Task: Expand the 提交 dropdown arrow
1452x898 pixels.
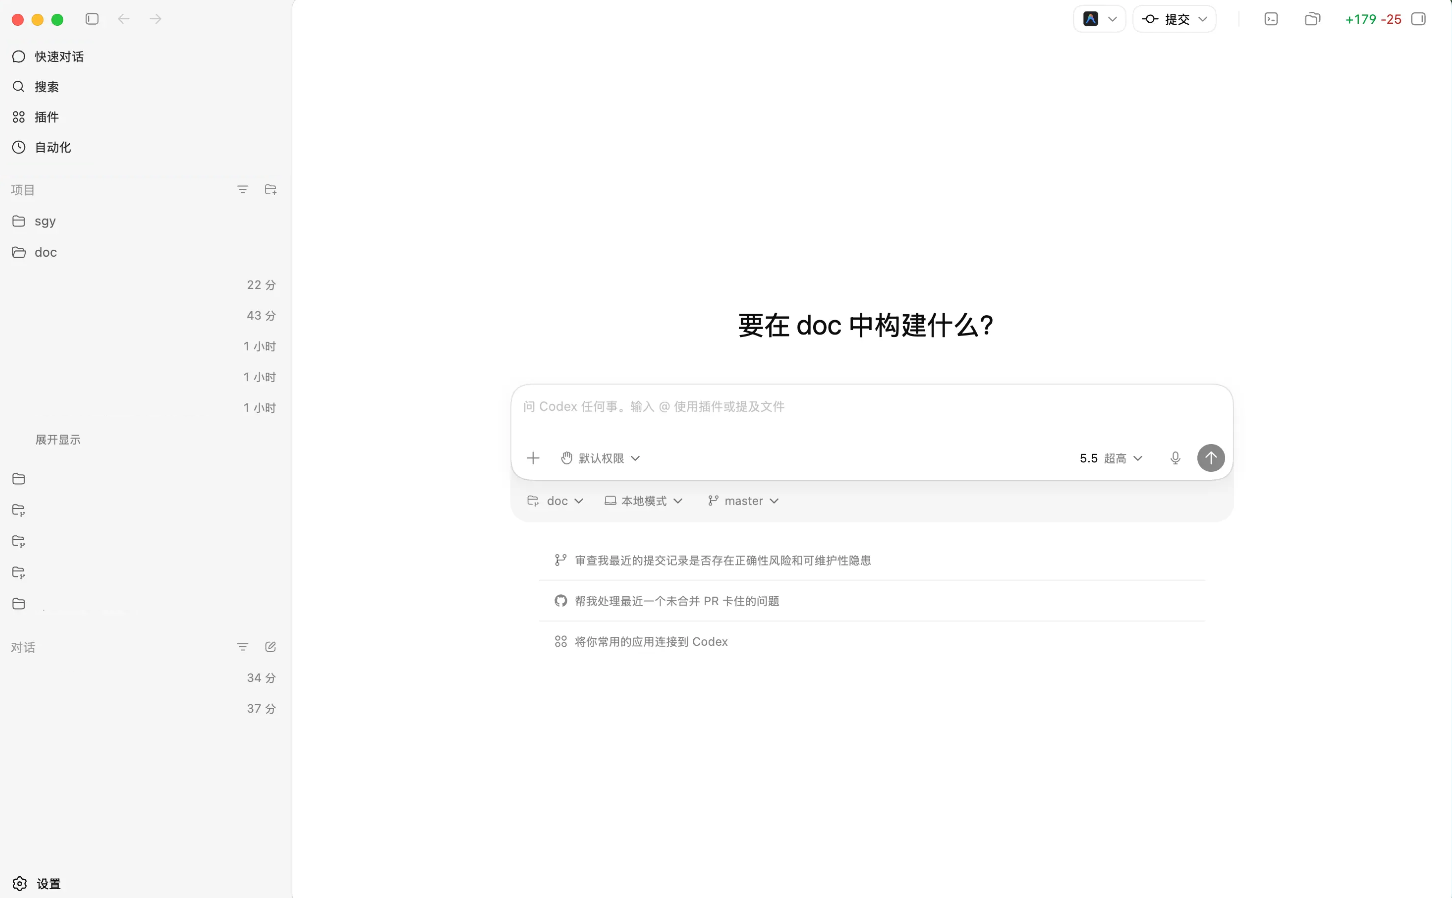Action: [x=1203, y=19]
